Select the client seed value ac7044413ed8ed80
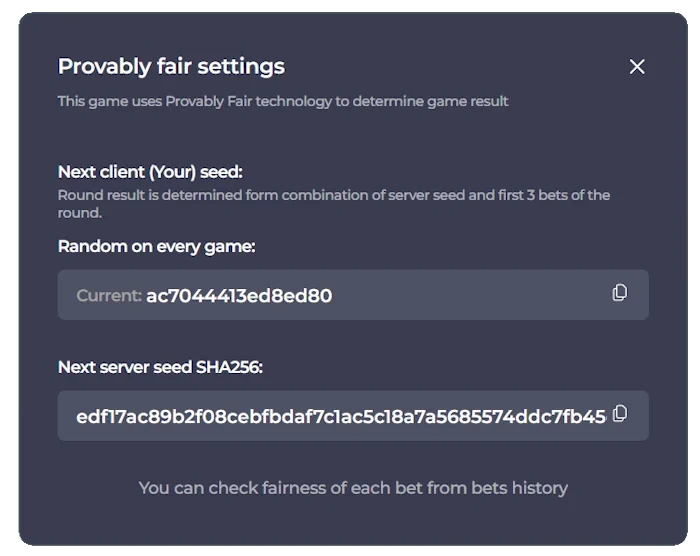 [239, 296]
